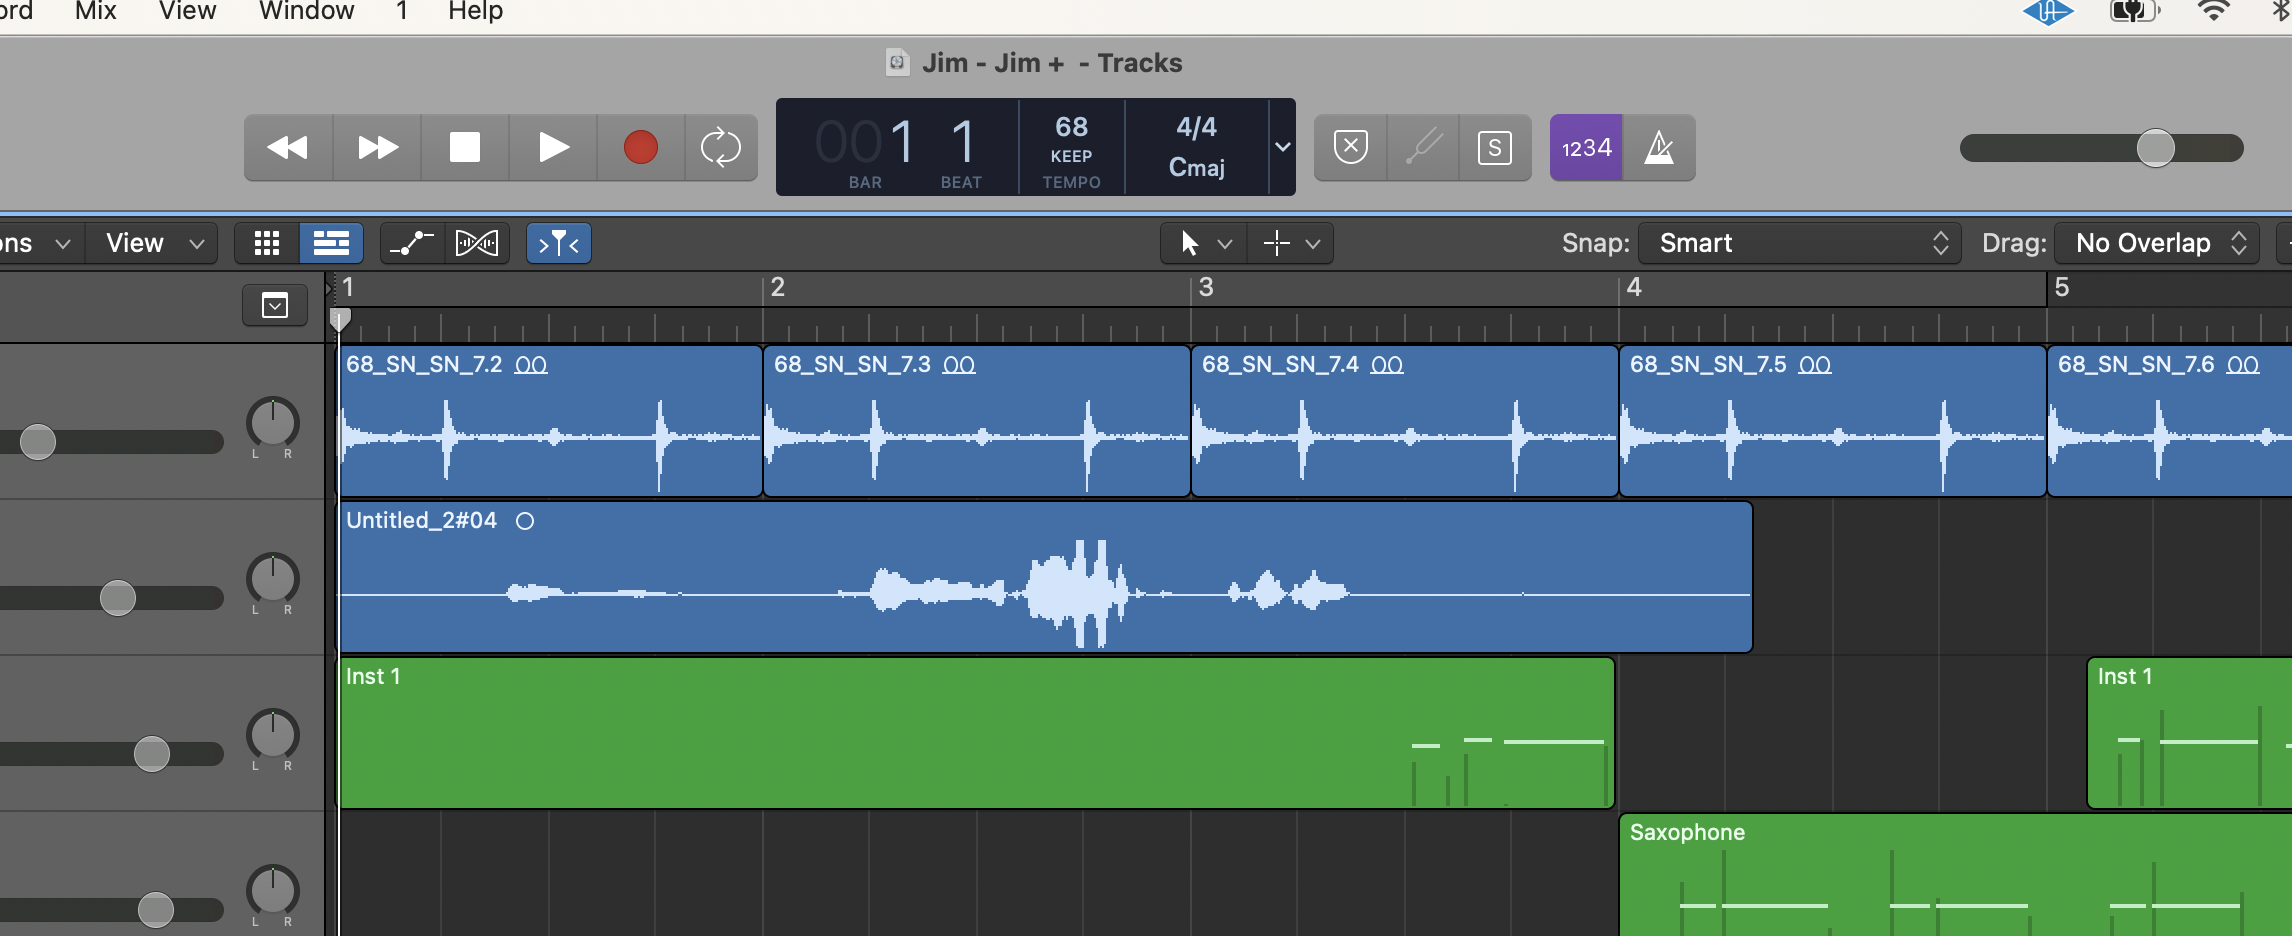Click bar 3 in the ruler
This screenshot has width=2292, height=936.
tap(1206, 288)
